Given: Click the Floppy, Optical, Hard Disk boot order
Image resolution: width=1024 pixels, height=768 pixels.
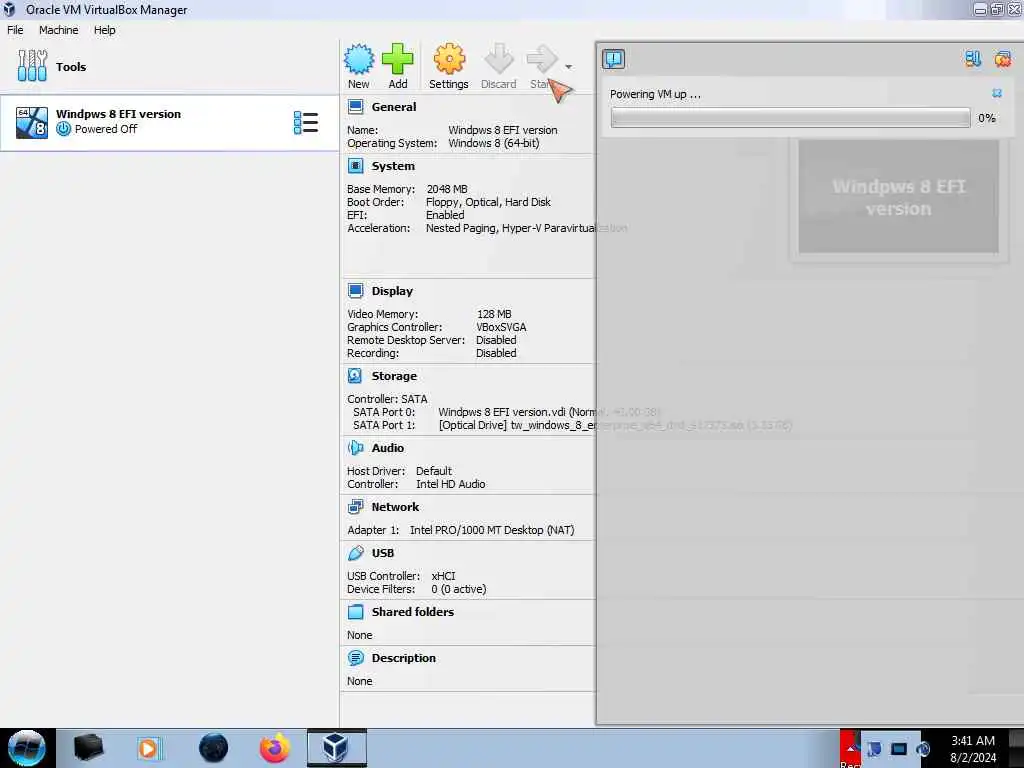Looking at the screenshot, I should pos(488,202).
